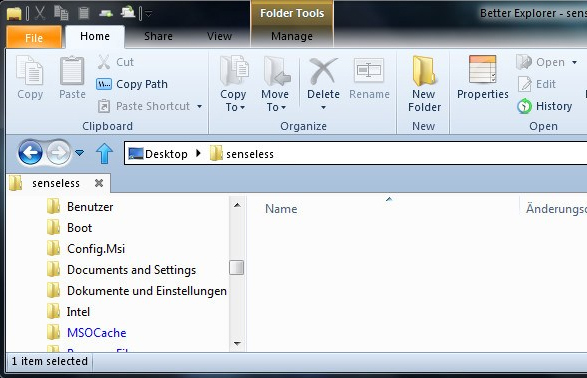
Task: Open the Paste Shortcut dropdown arrow
Action: click(x=200, y=107)
